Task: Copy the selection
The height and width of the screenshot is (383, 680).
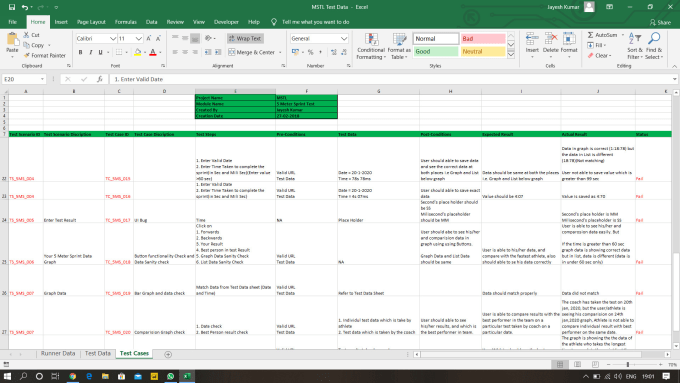Action: (x=34, y=45)
